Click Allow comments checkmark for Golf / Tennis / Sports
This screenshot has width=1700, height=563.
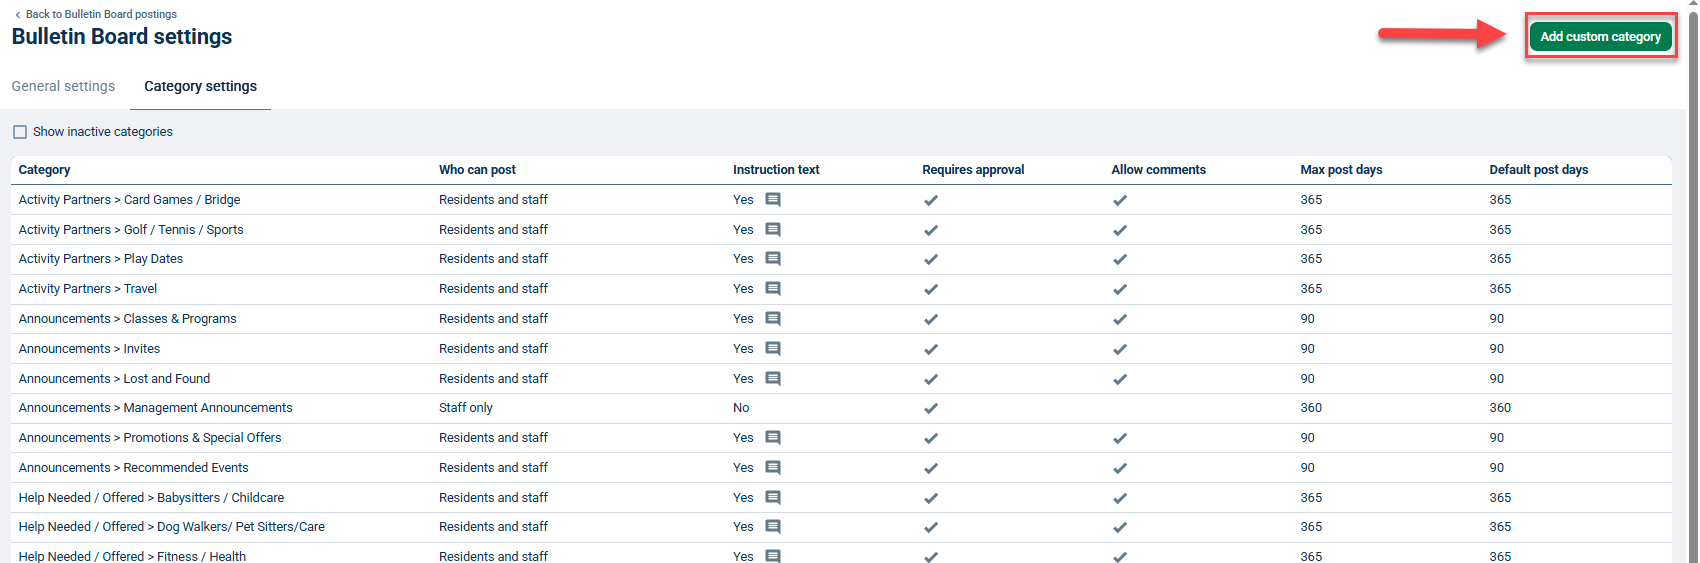click(x=1120, y=230)
